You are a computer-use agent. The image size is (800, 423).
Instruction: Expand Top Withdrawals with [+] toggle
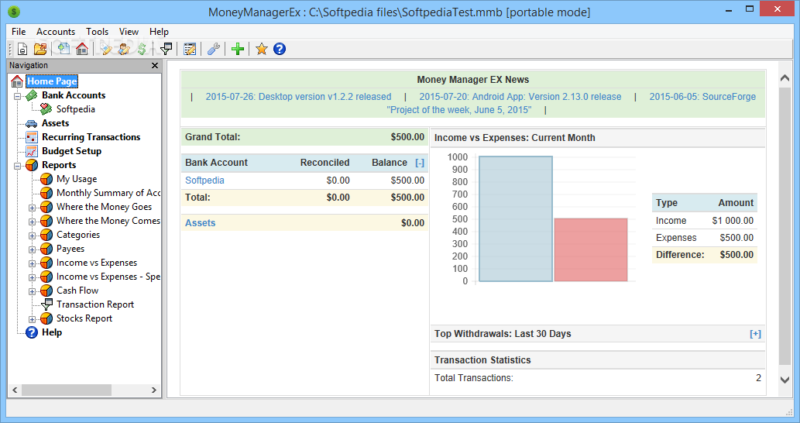(755, 334)
